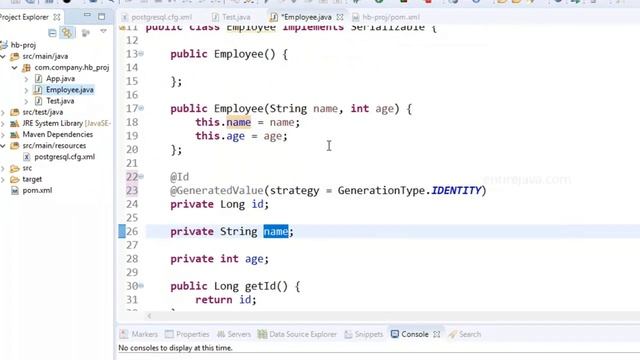Click the blue marker beside line 26

(x=122, y=231)
